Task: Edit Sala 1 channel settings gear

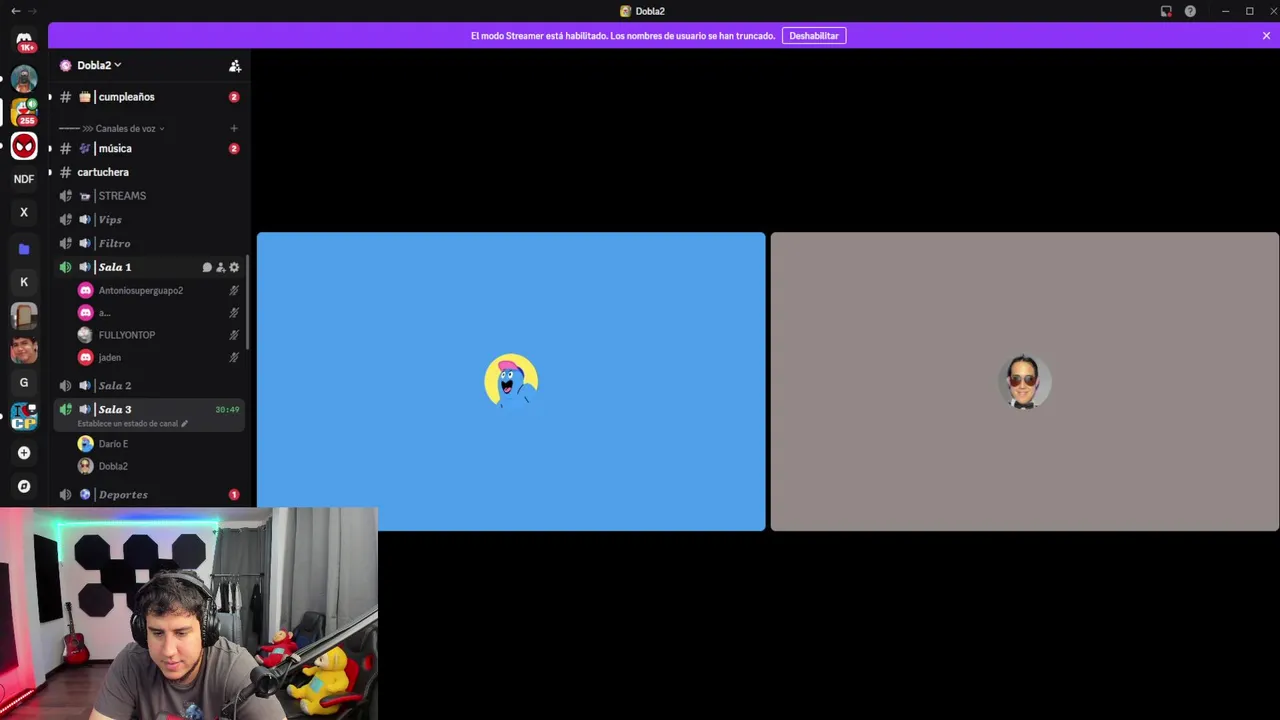Action: click(x=234, y=267)
